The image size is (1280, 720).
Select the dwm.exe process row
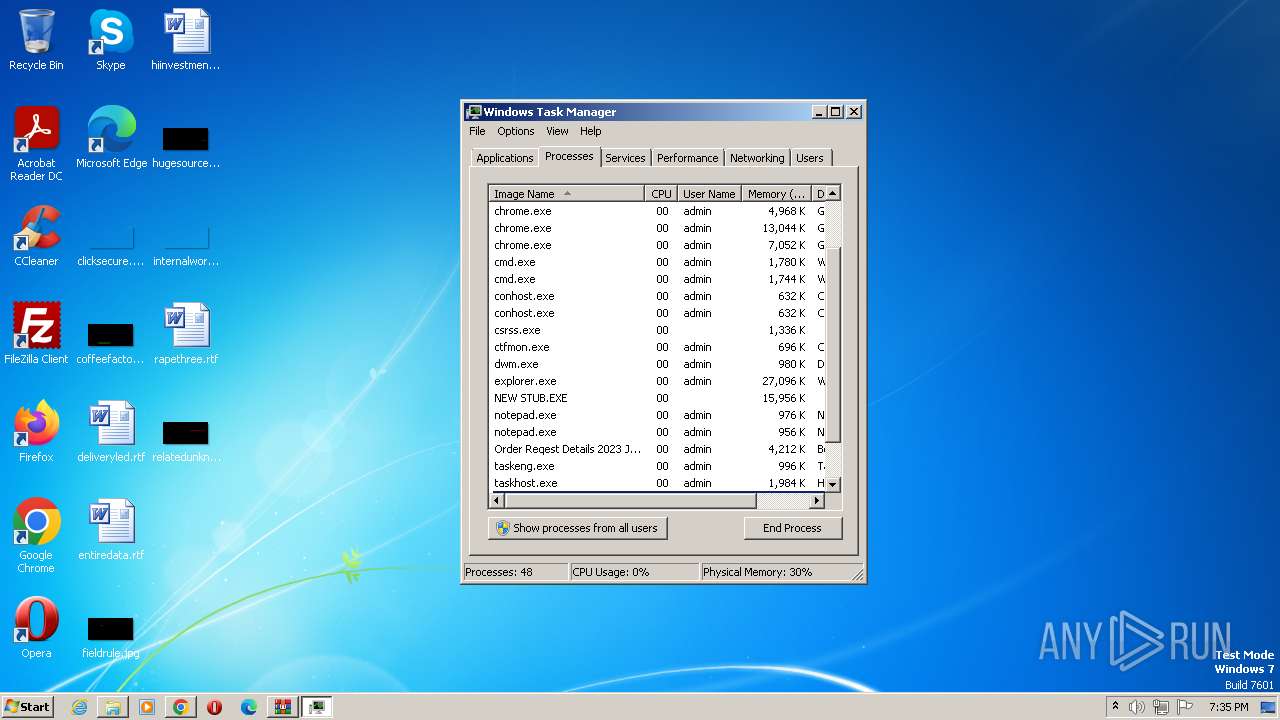click(x=657, y=364)
